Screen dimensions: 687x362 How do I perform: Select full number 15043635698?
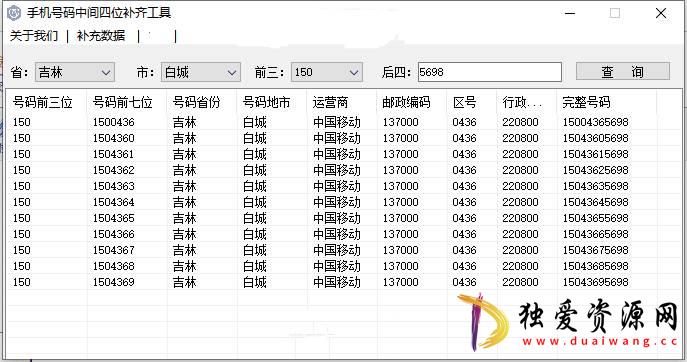click(595, 186)
